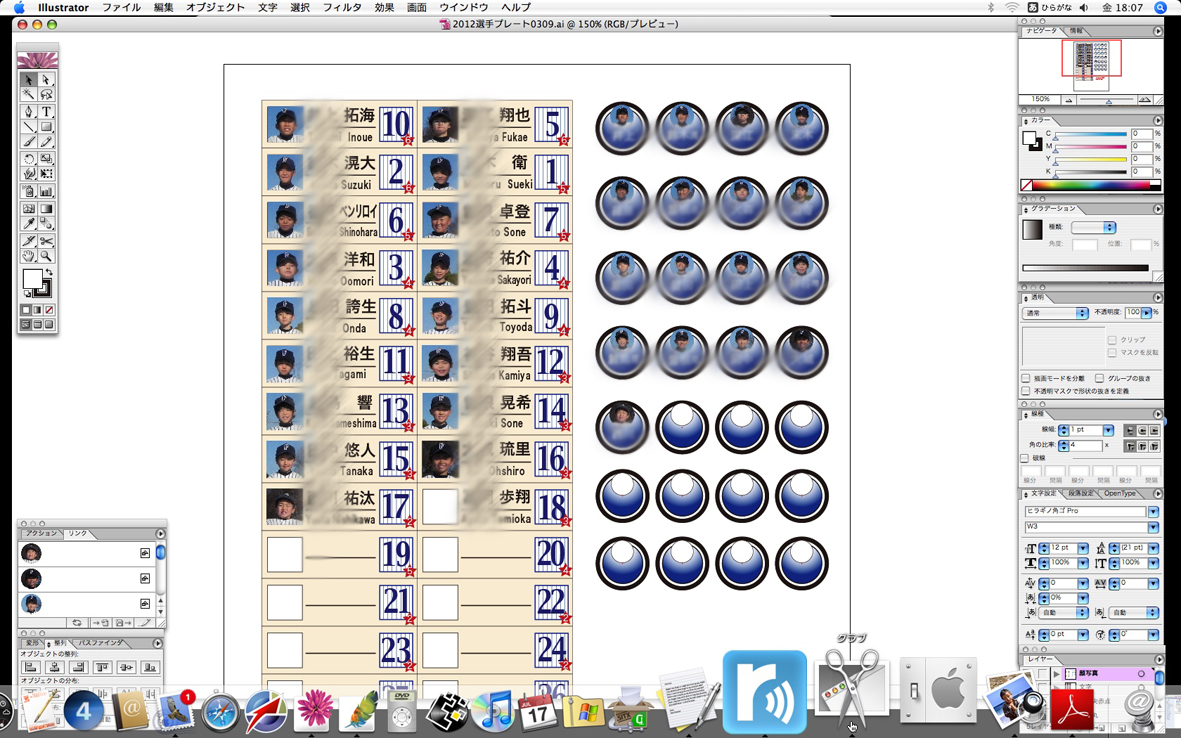Switch to the OpenType tab

pyautogui.click(x=1119, y=494)
